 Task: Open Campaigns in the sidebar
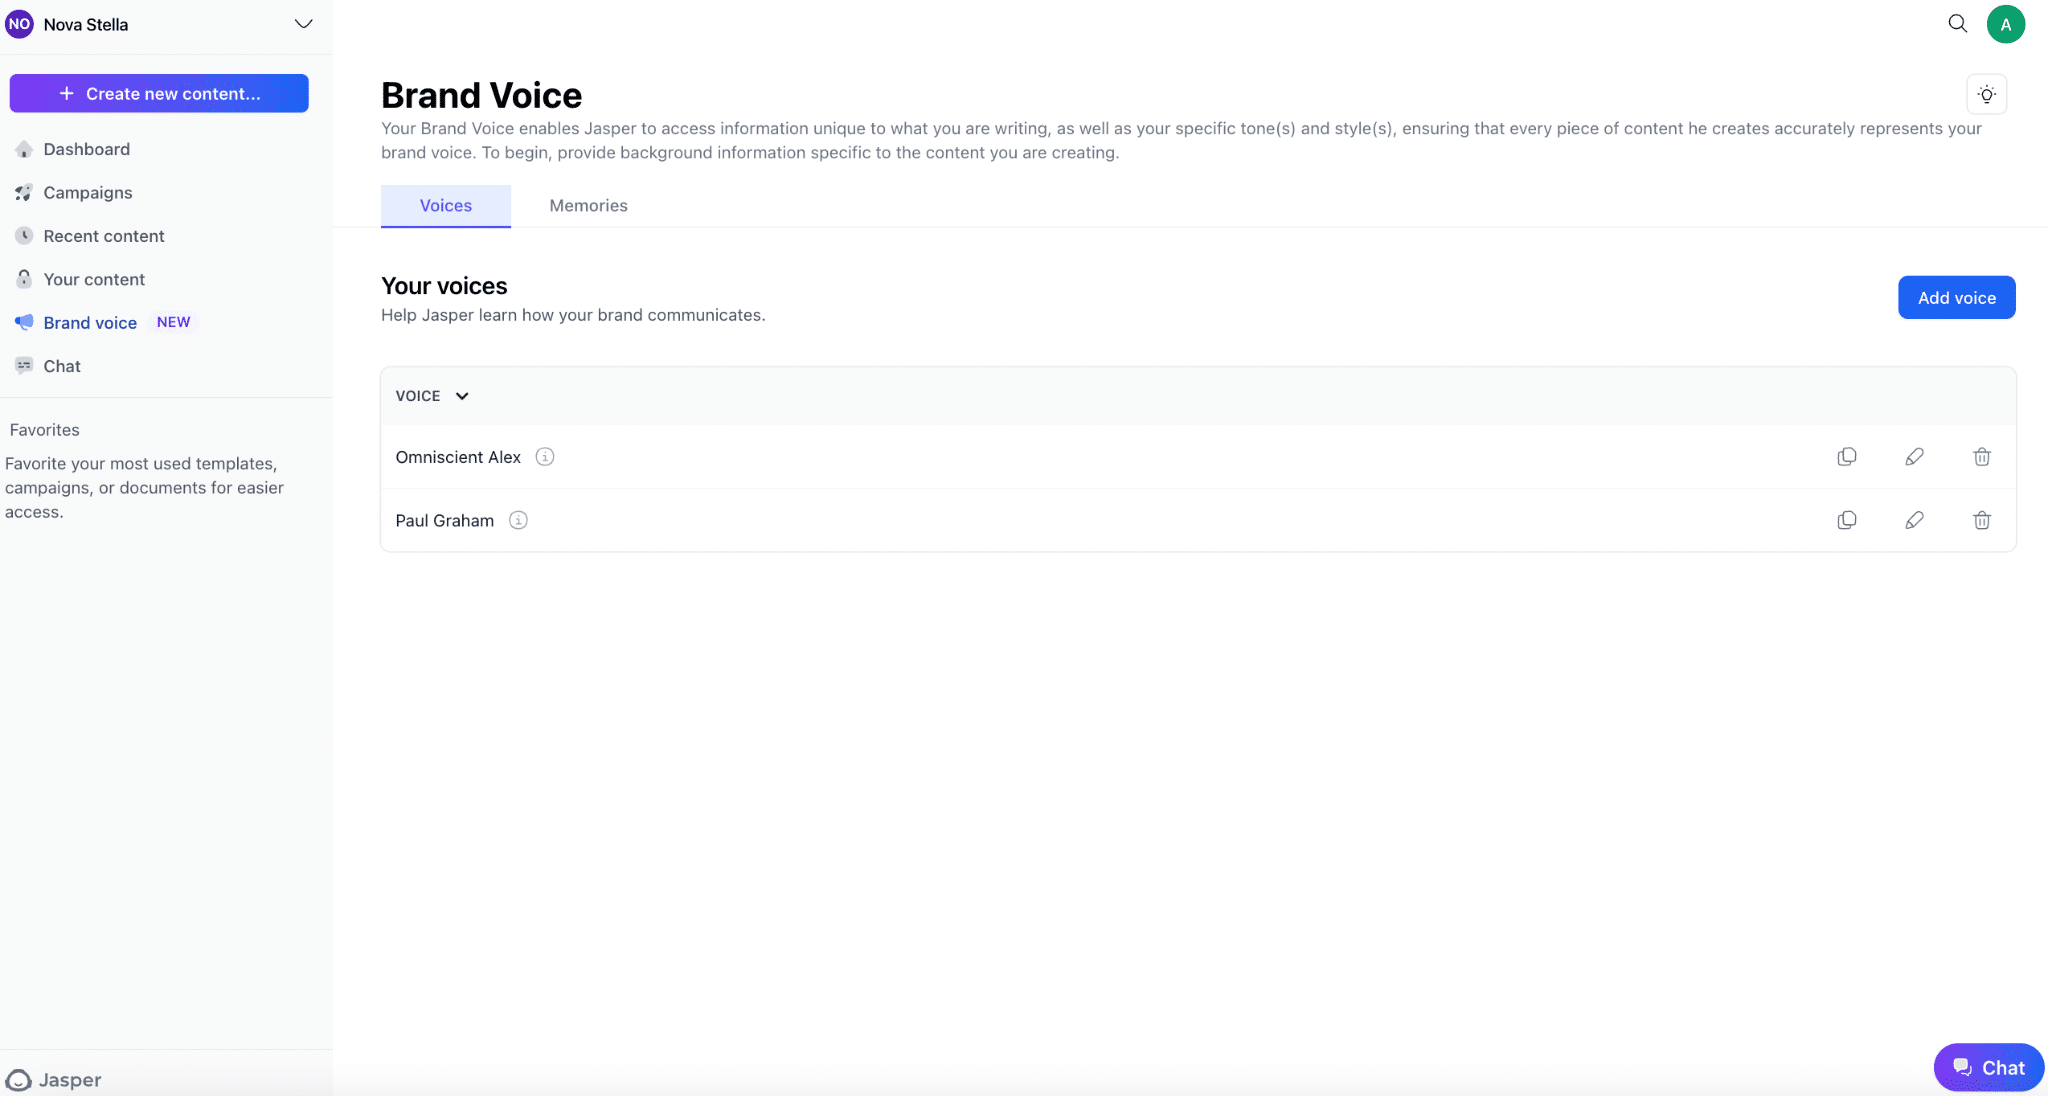(x=88, y=193)
